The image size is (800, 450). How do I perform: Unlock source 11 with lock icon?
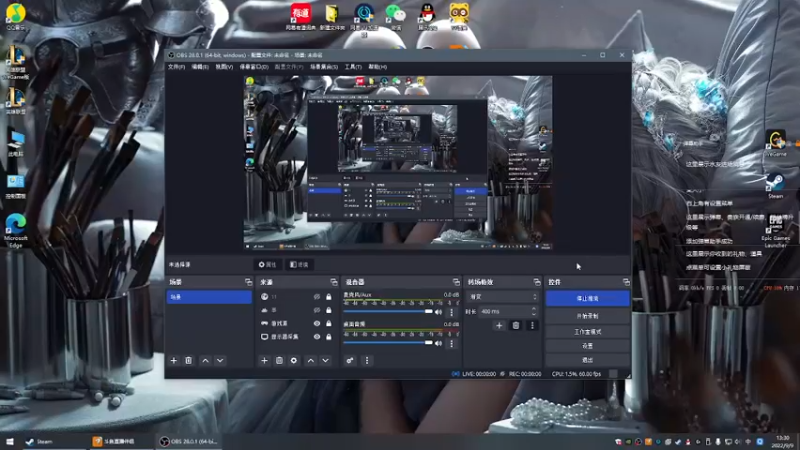click(x=329, y=296)
